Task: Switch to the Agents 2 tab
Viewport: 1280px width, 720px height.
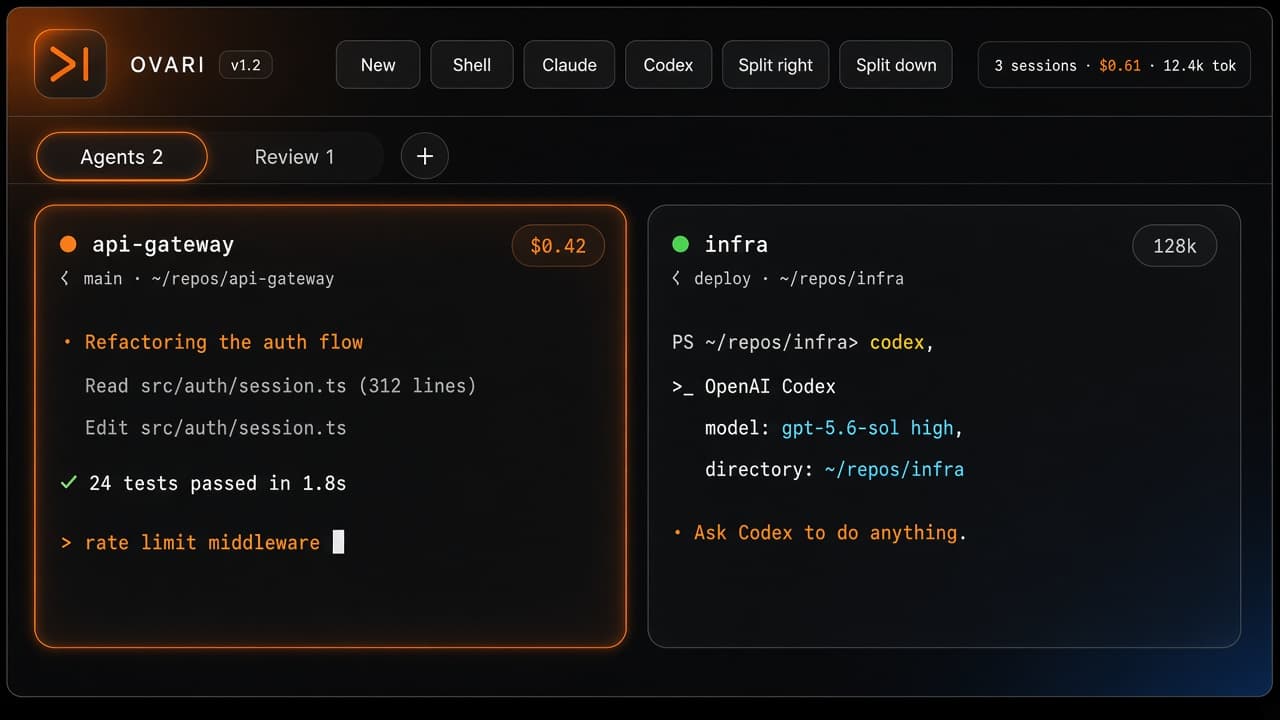Action: click(122, 157)
